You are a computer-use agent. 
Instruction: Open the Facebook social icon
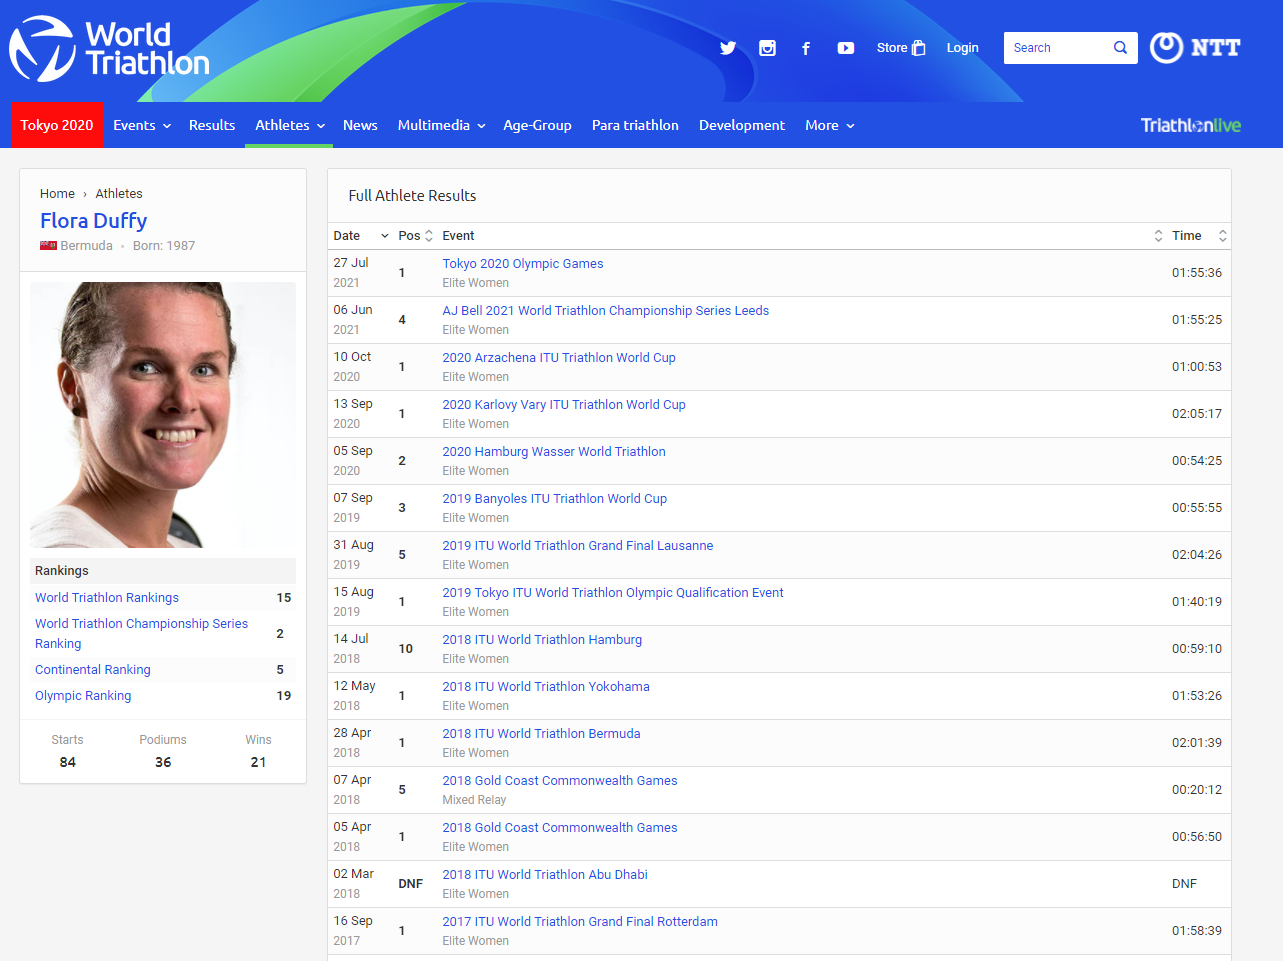(x=806, y=48)
